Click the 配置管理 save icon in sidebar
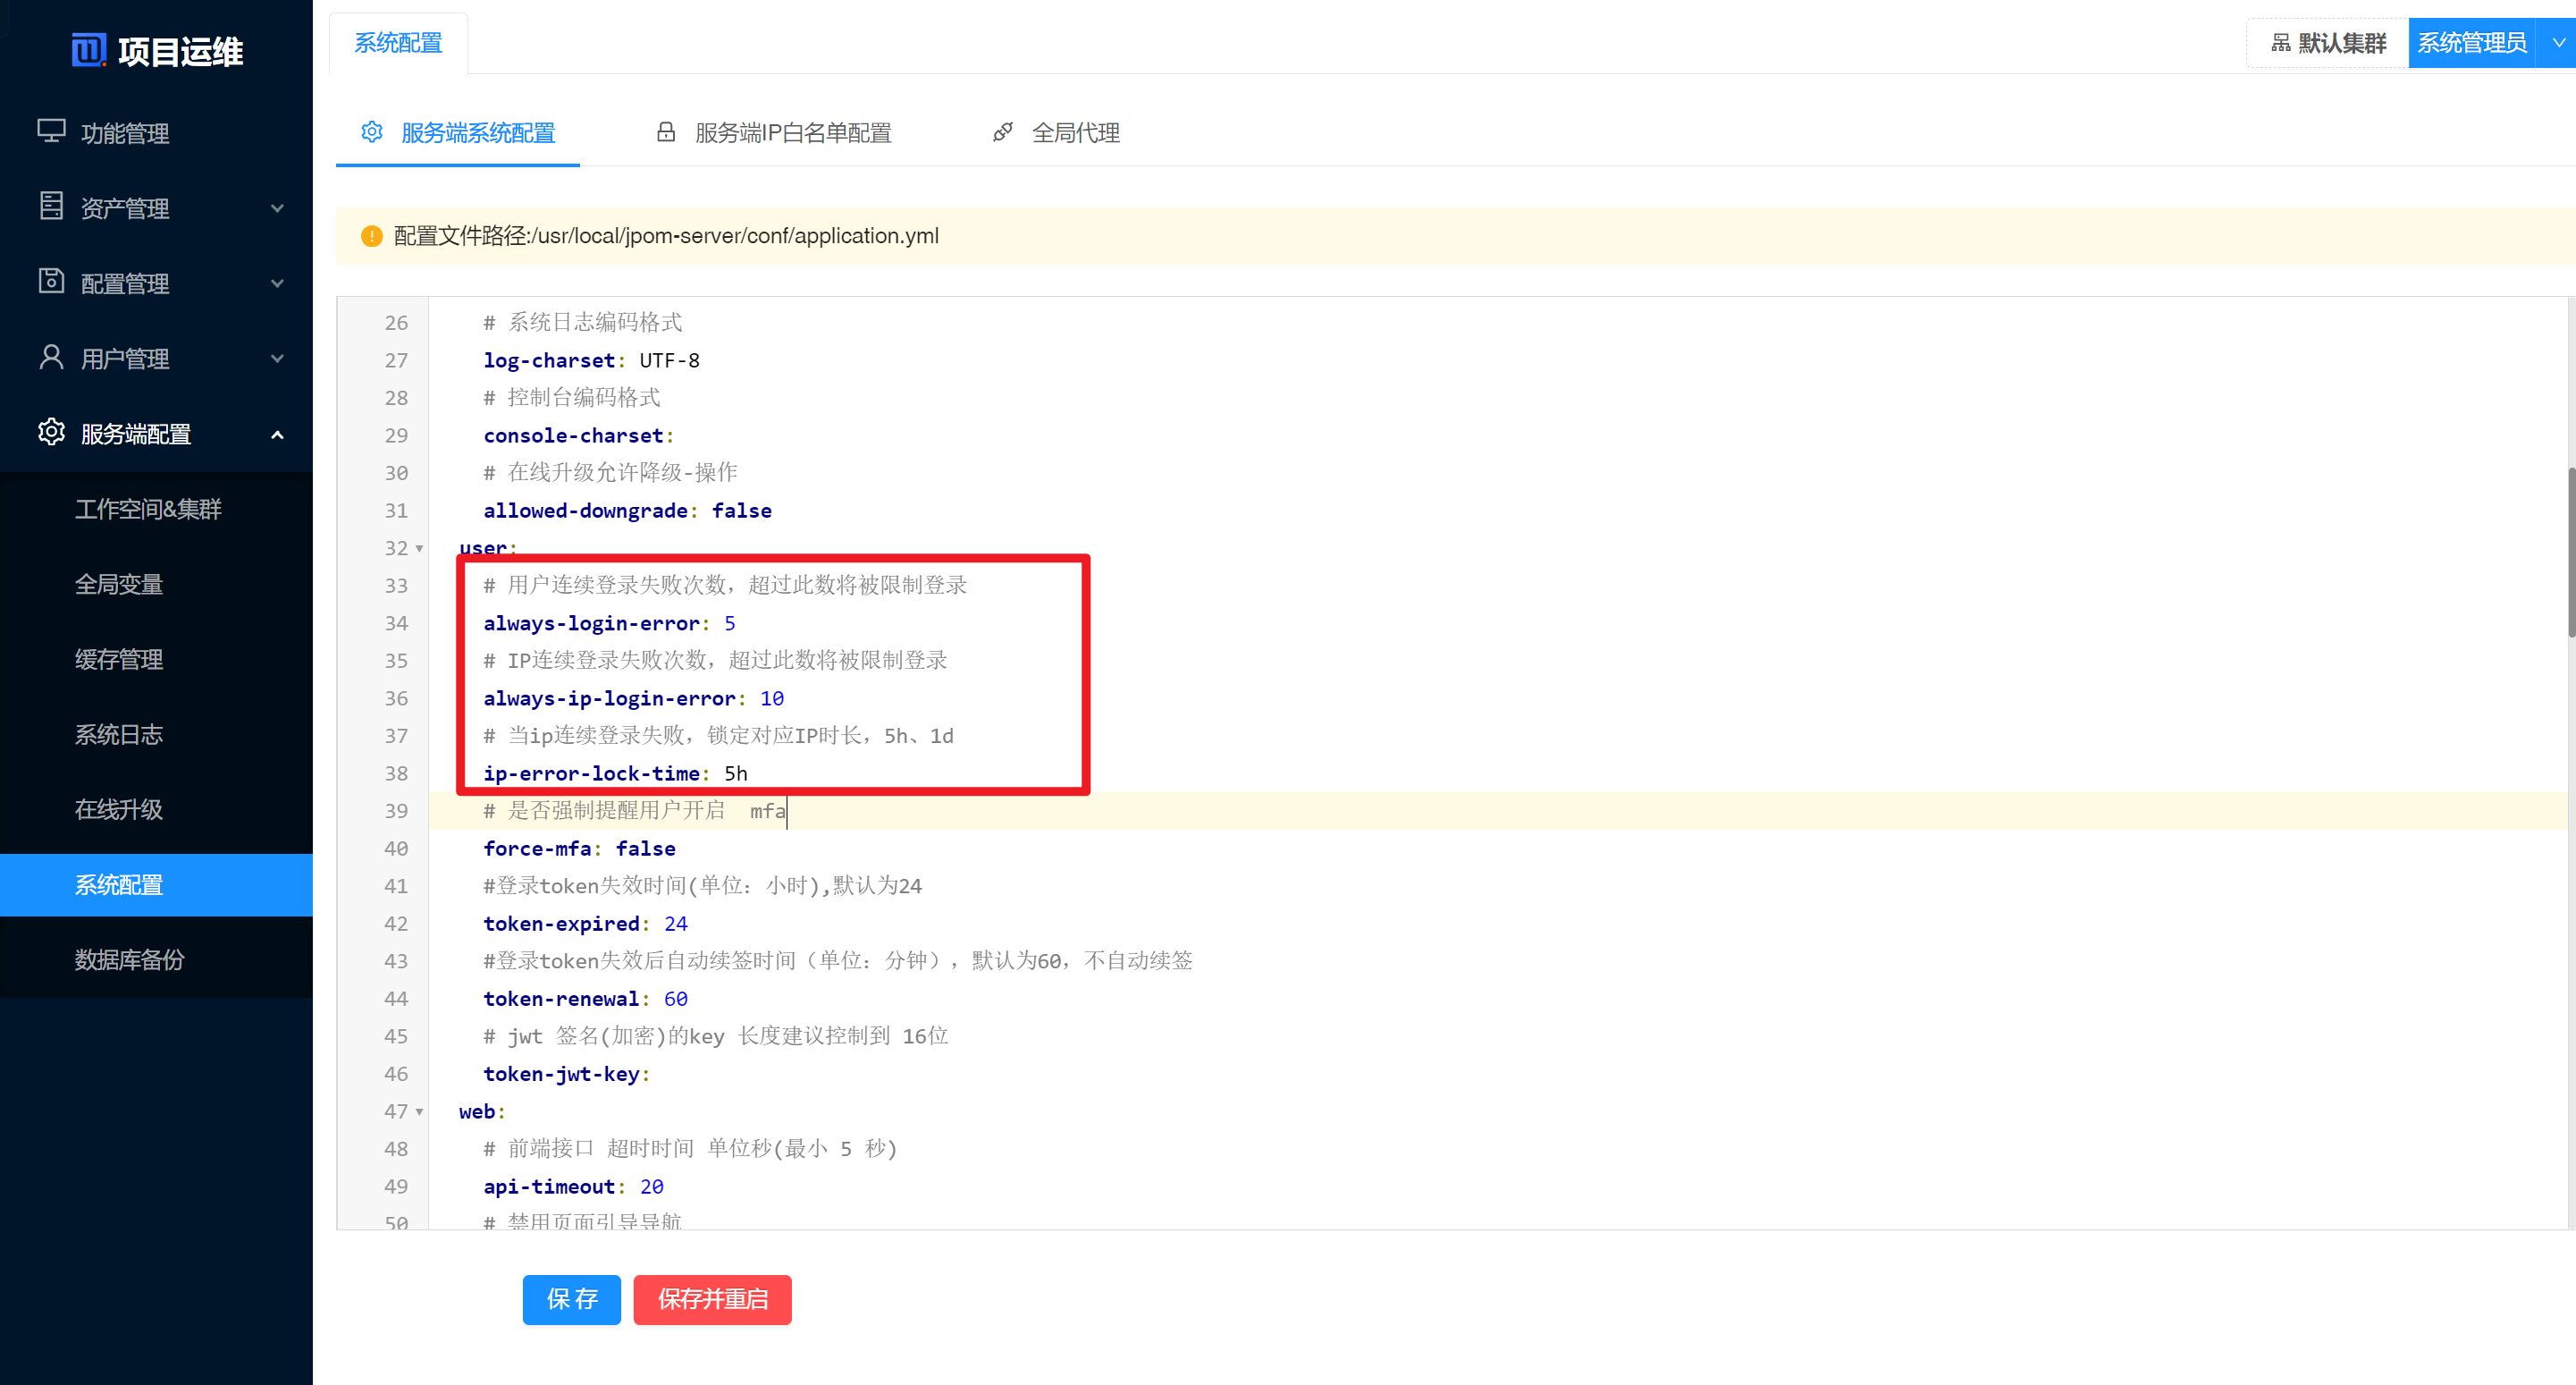The height and width of the screenshot is (1385, 2576). 51,282
